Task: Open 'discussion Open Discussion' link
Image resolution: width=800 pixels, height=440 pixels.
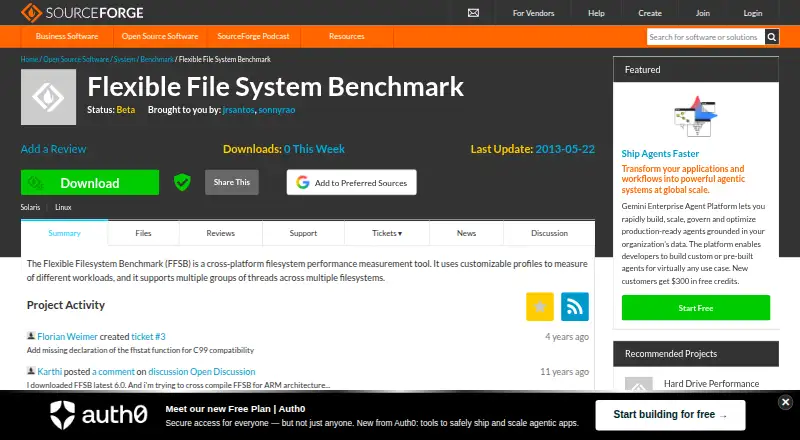Action: [x=202, y=372]
